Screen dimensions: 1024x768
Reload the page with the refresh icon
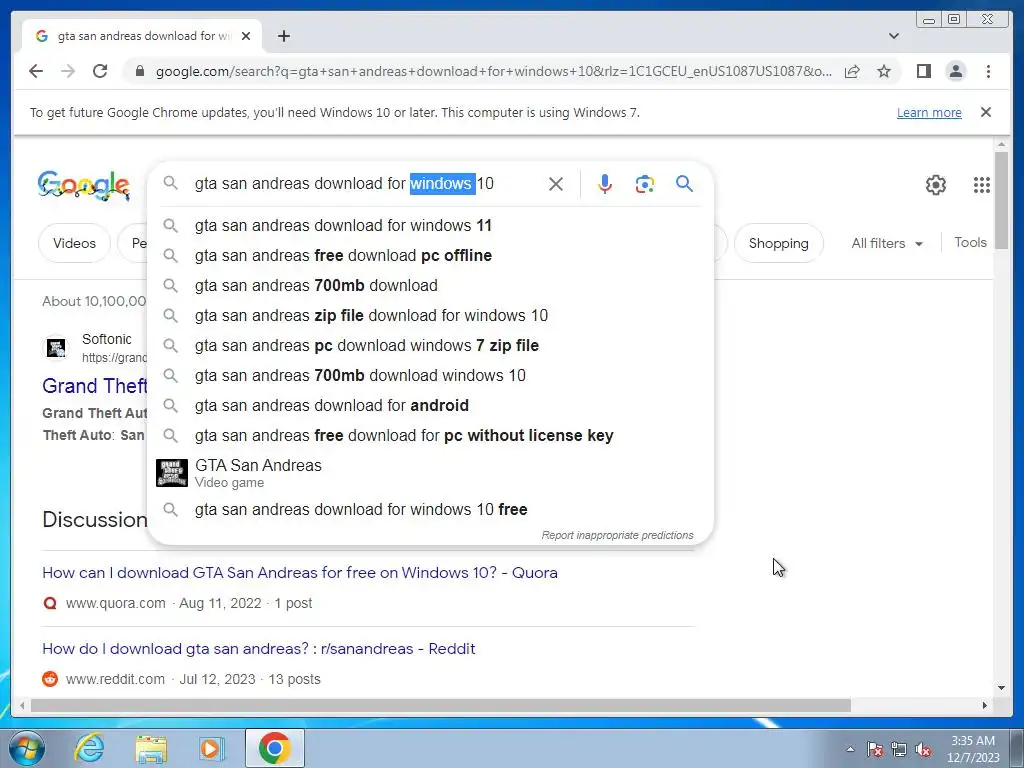coord(100,71)
